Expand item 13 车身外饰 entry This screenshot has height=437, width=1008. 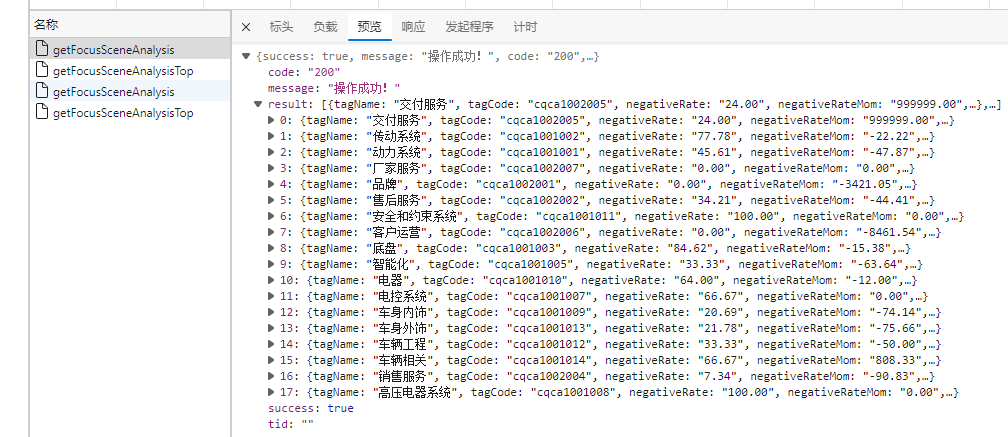pyautogui.click(x=272, y=328)
